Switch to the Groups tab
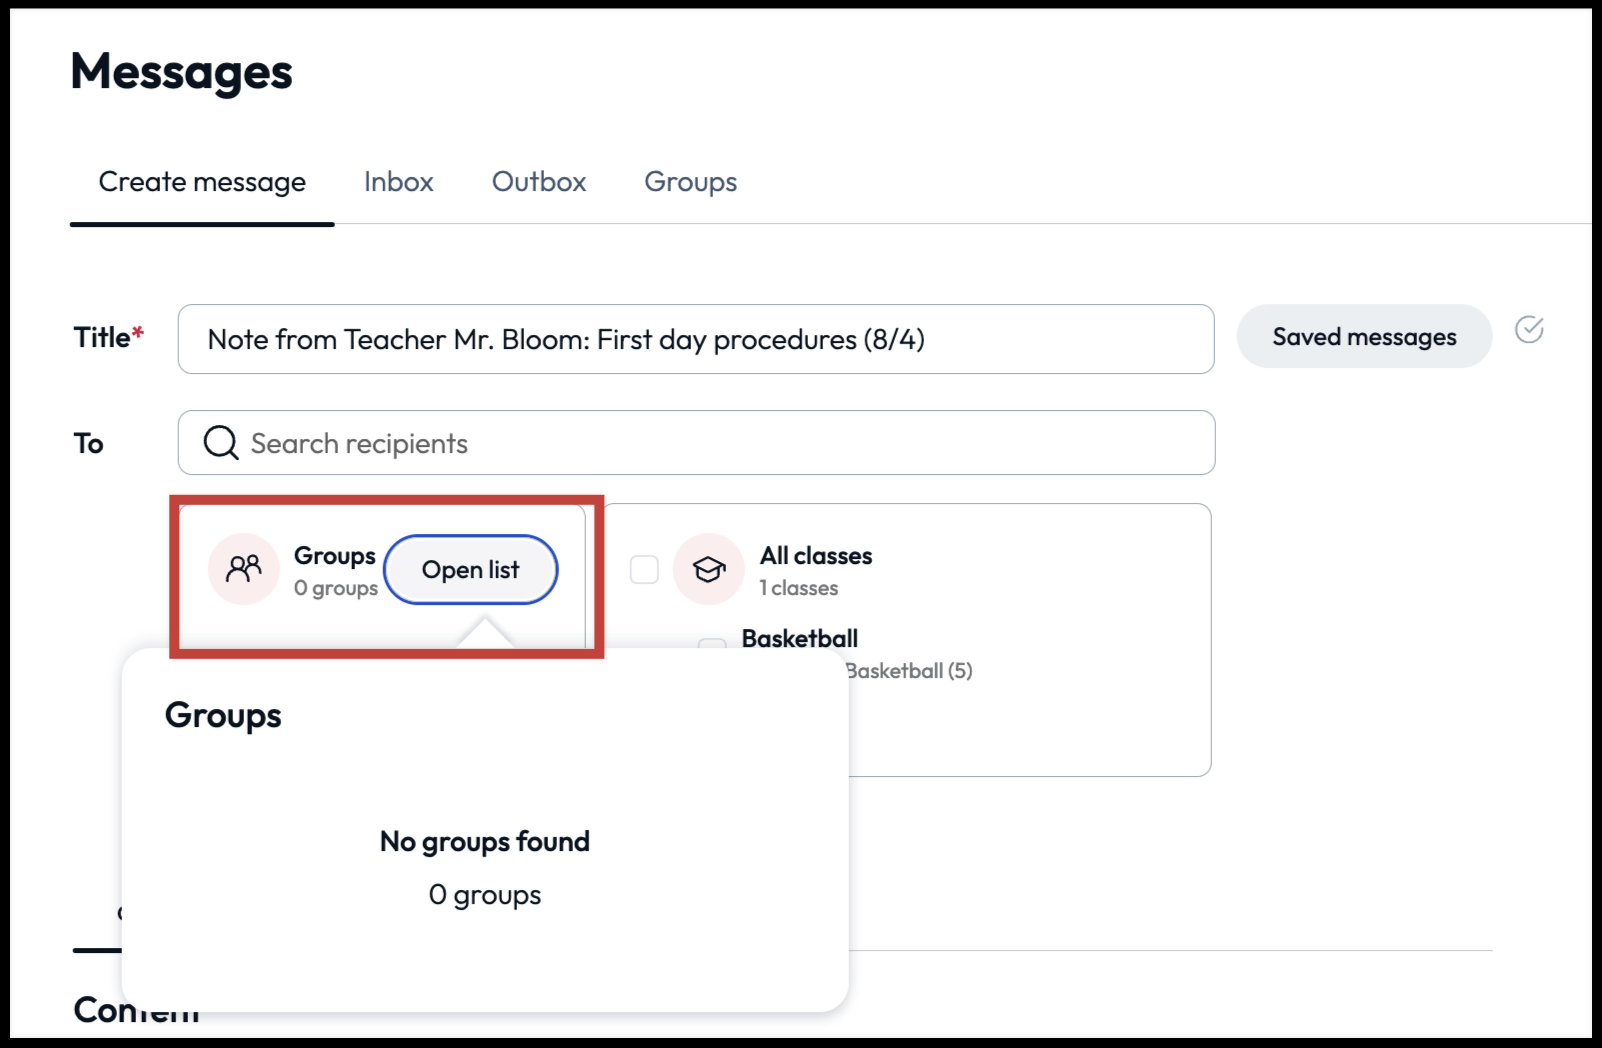Viewport: 1602px width, 1048px height. [x=690, y=181]
